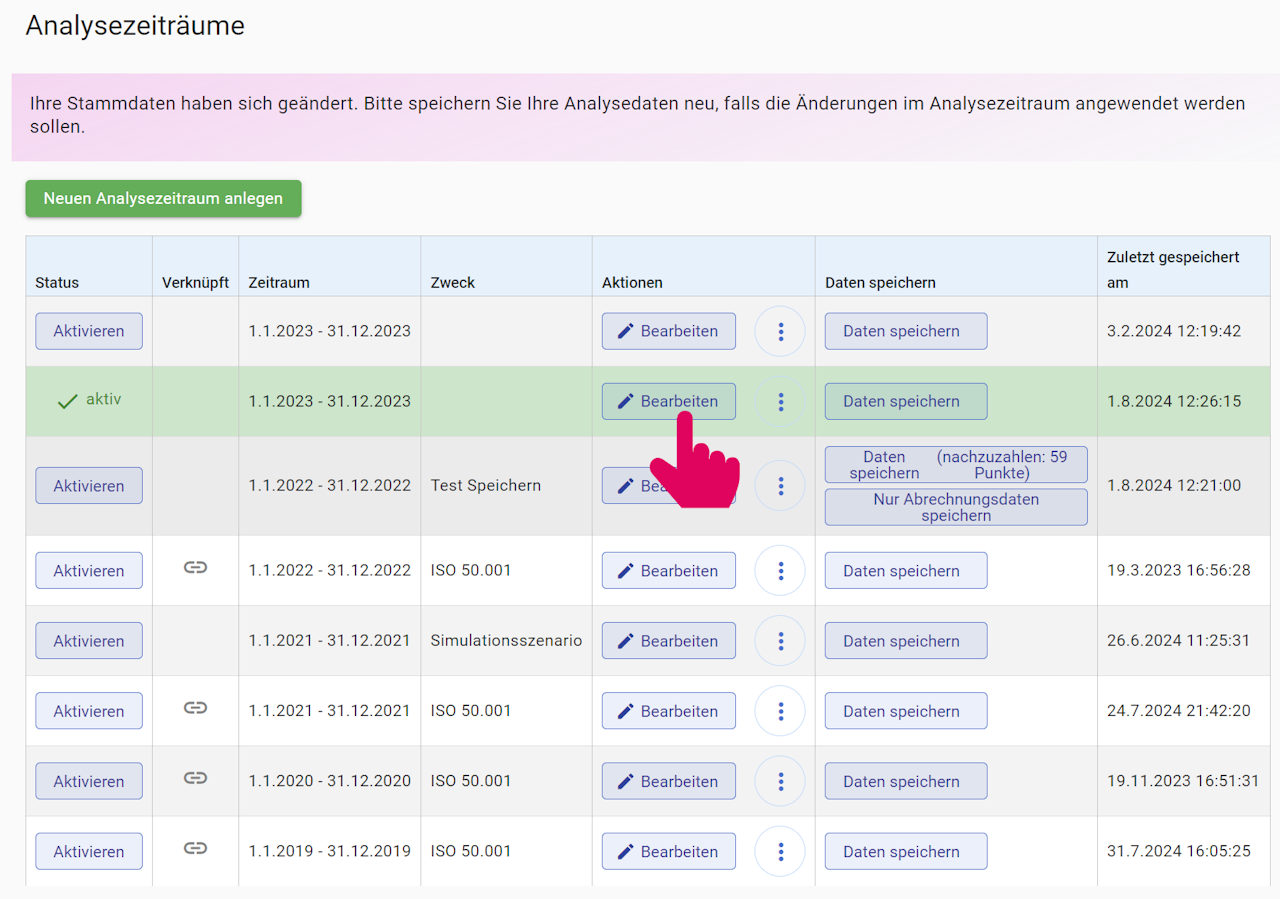Image resolution: width=1280 pixels, height=899 pixels.
Task: Open three-dot menu in the active green row
Action: coord(780,402)
